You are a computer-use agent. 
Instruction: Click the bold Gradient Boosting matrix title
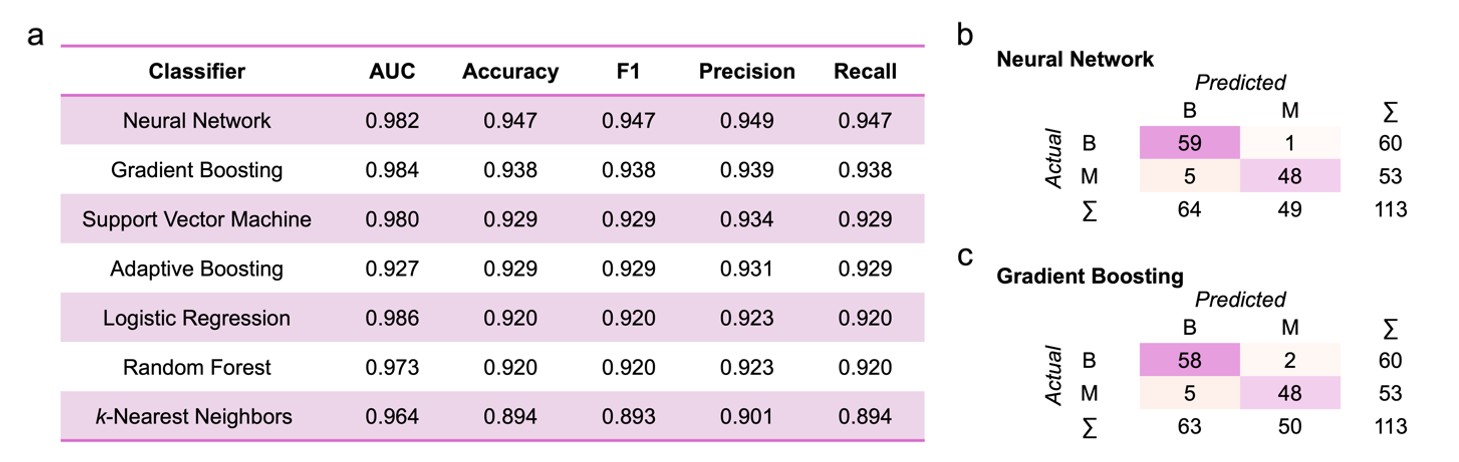tap(1090, 276)
